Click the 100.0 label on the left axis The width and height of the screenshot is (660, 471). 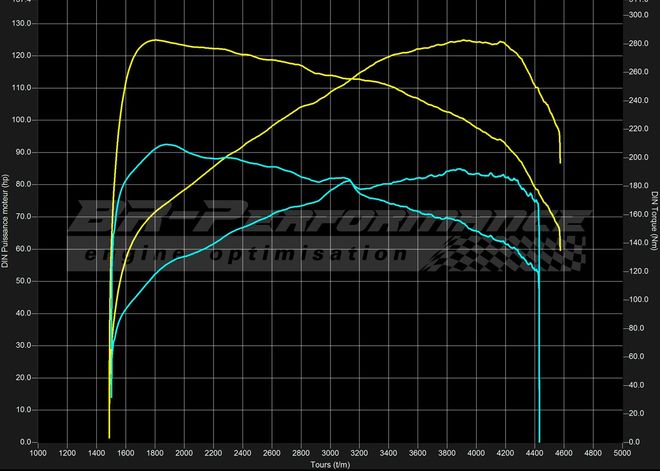pos(22,120)
